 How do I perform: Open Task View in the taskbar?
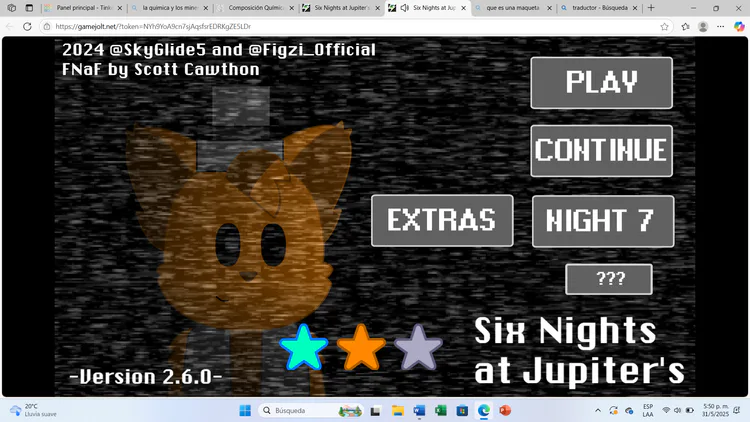coord(375,411)
